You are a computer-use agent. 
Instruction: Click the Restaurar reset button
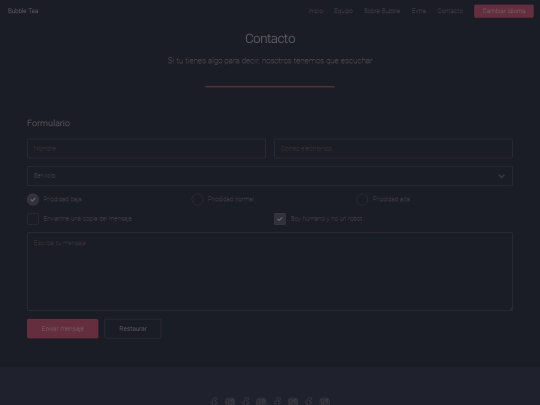[x=133, y=329]
